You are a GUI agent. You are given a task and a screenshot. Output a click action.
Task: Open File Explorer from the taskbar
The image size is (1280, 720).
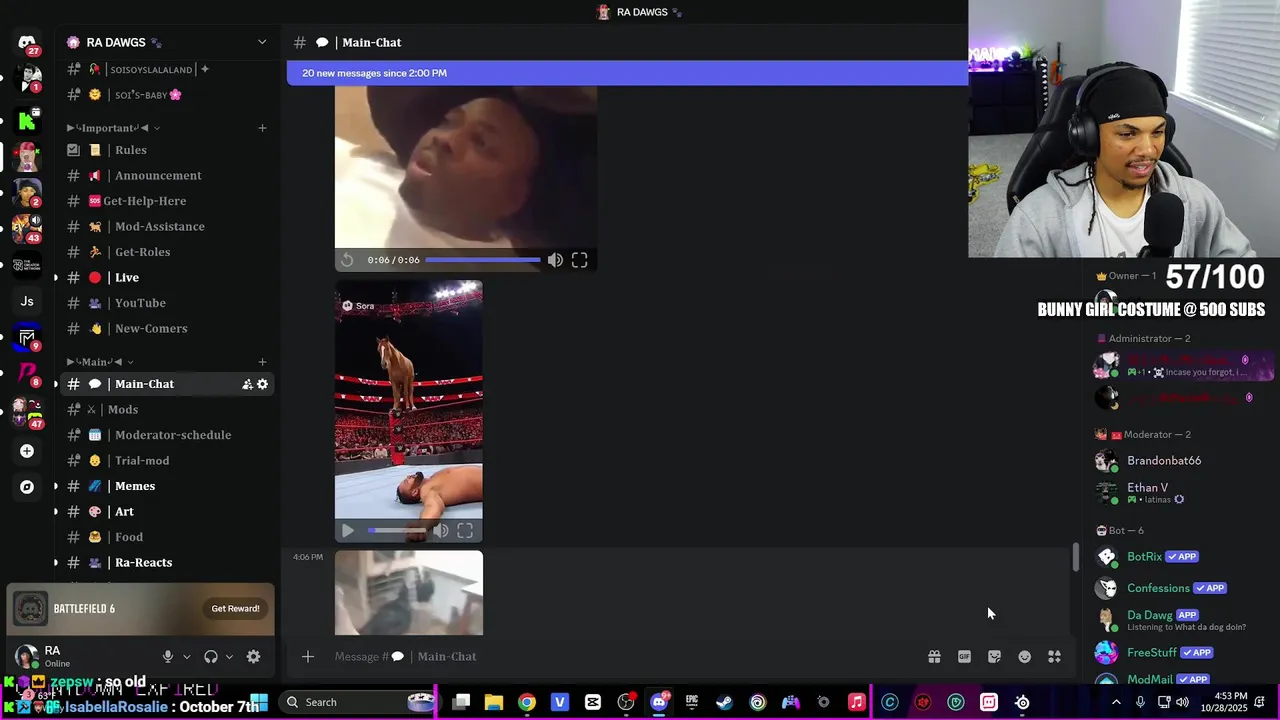pyautogui.click(x=493, y=702)
